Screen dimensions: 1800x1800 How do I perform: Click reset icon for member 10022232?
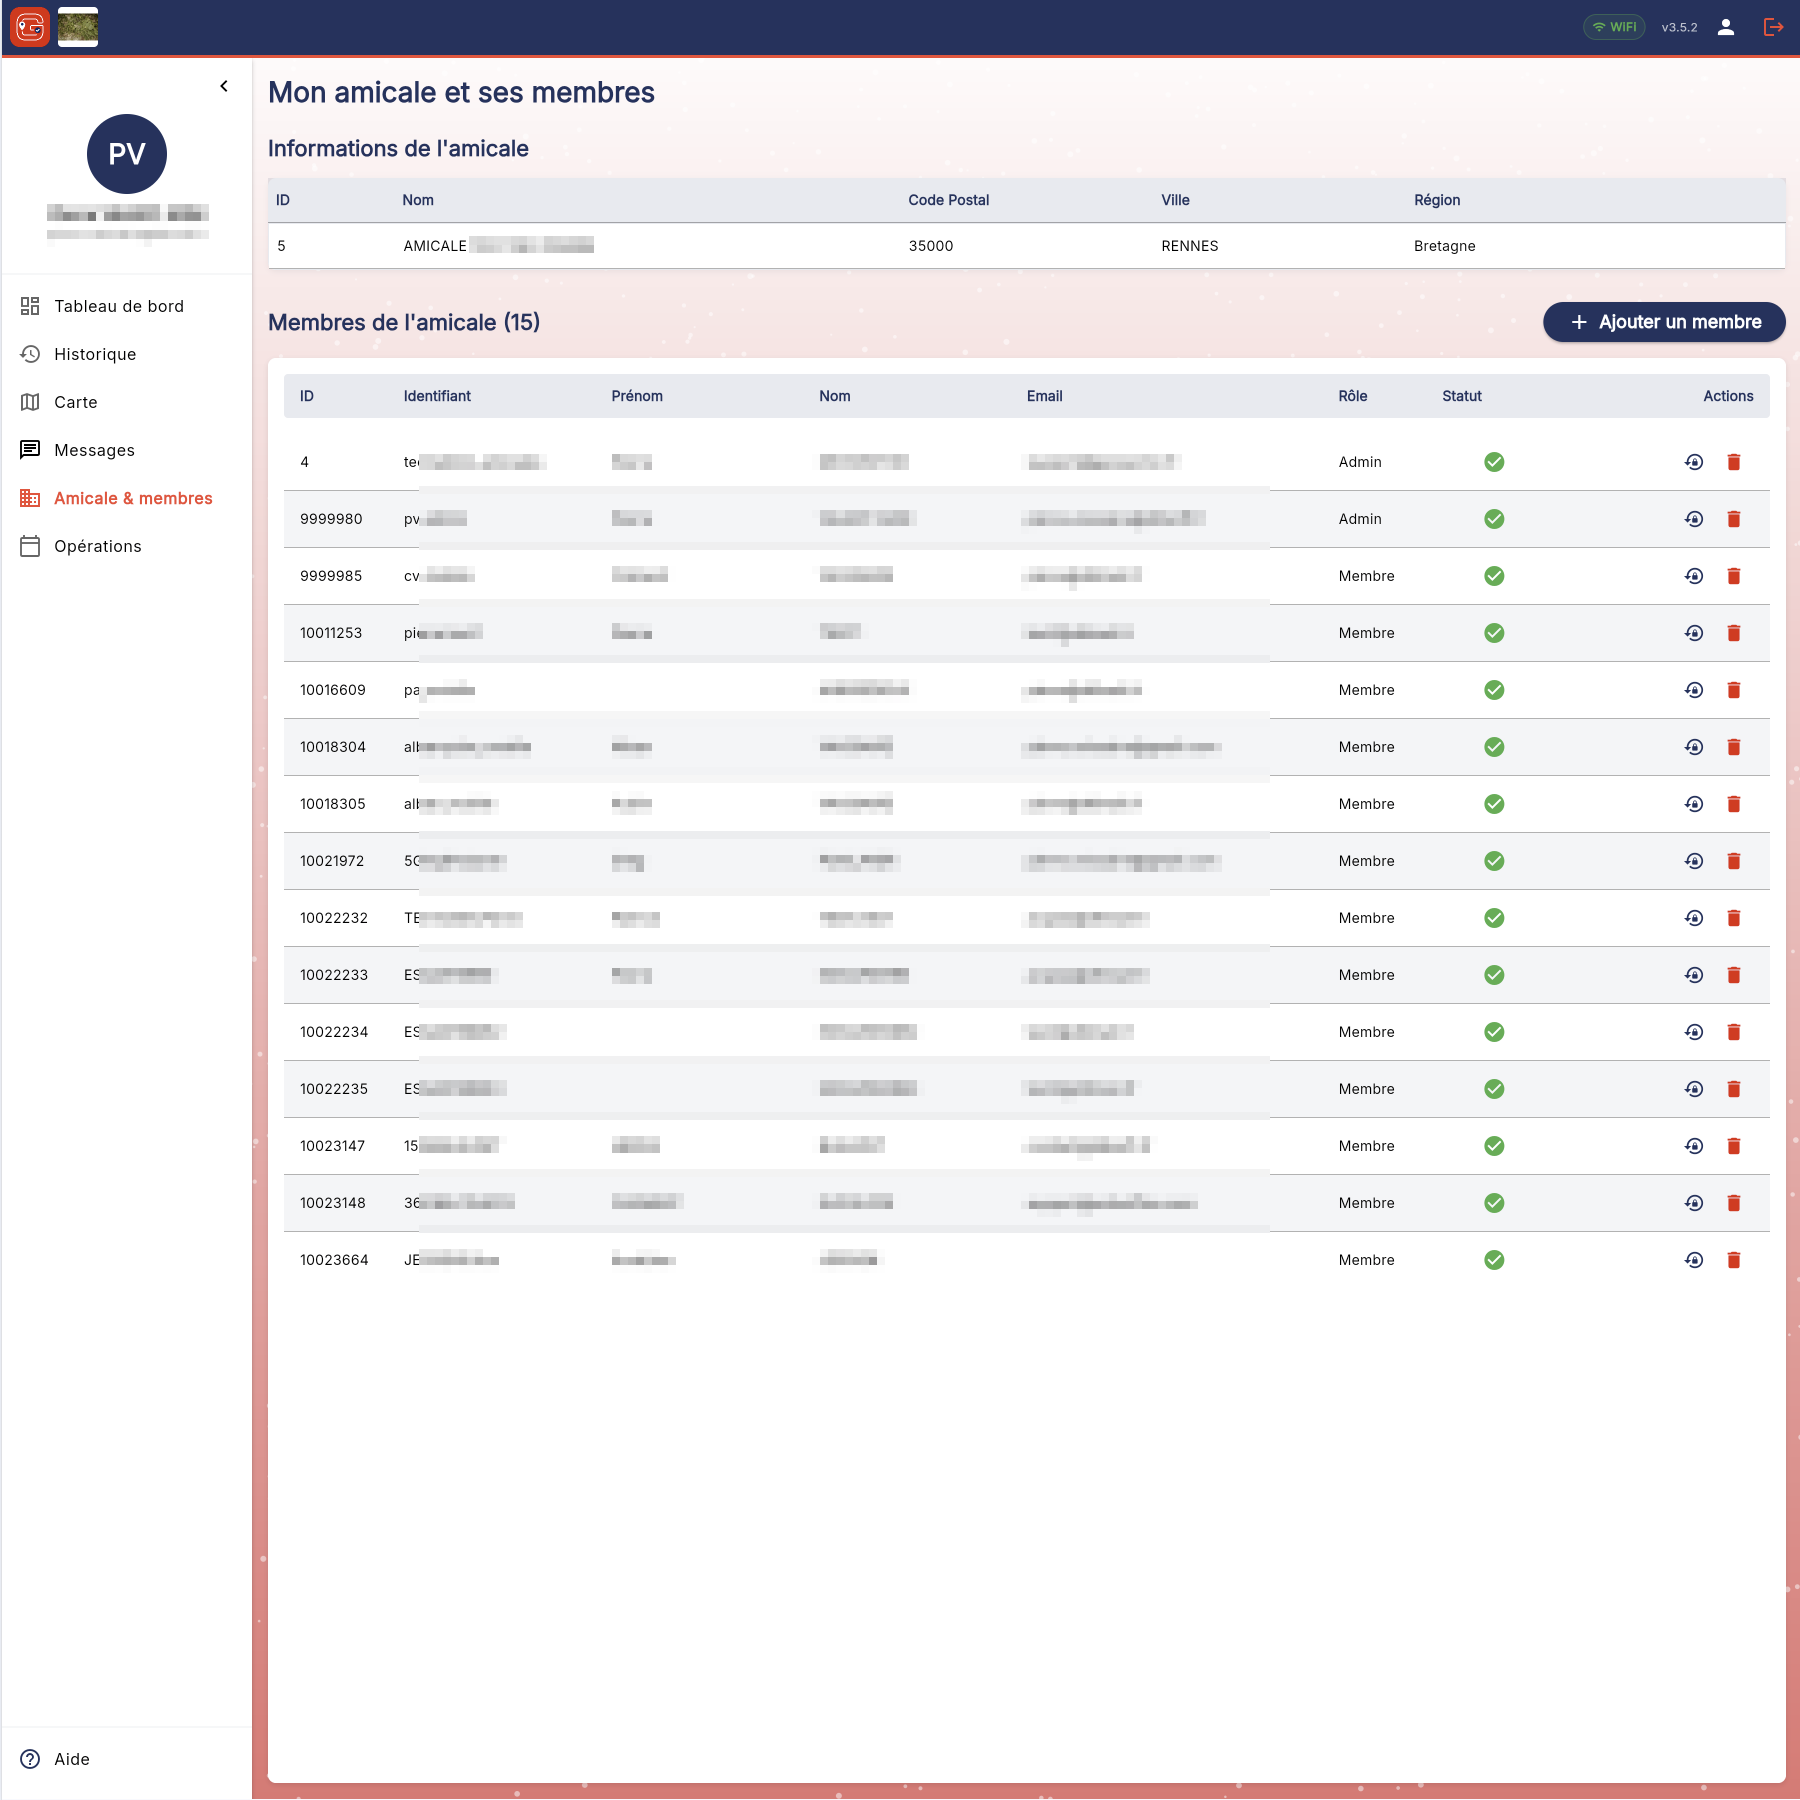(1694, 918)
